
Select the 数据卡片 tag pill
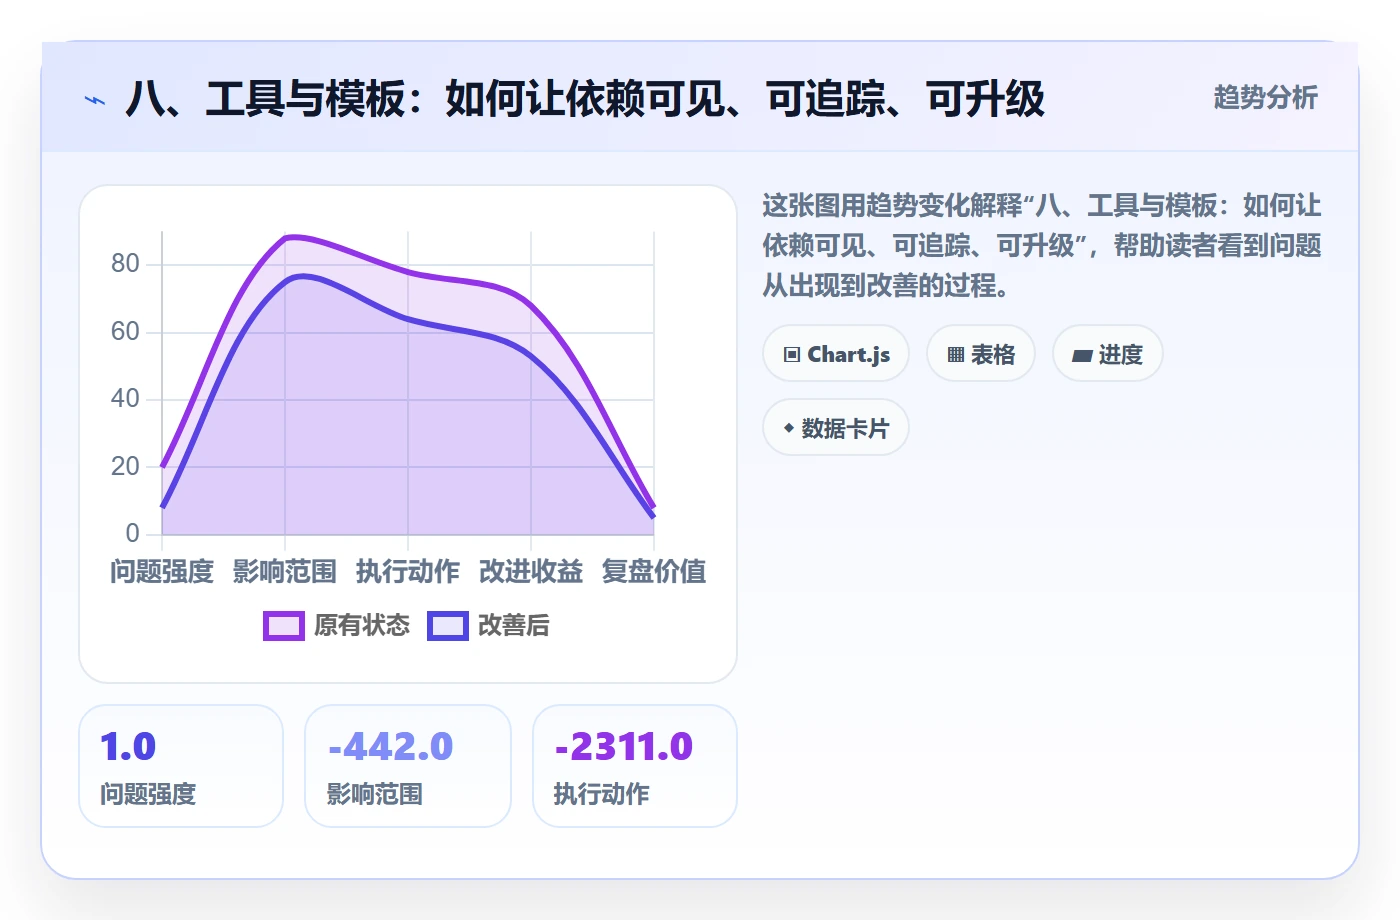(x=836, y=428)
